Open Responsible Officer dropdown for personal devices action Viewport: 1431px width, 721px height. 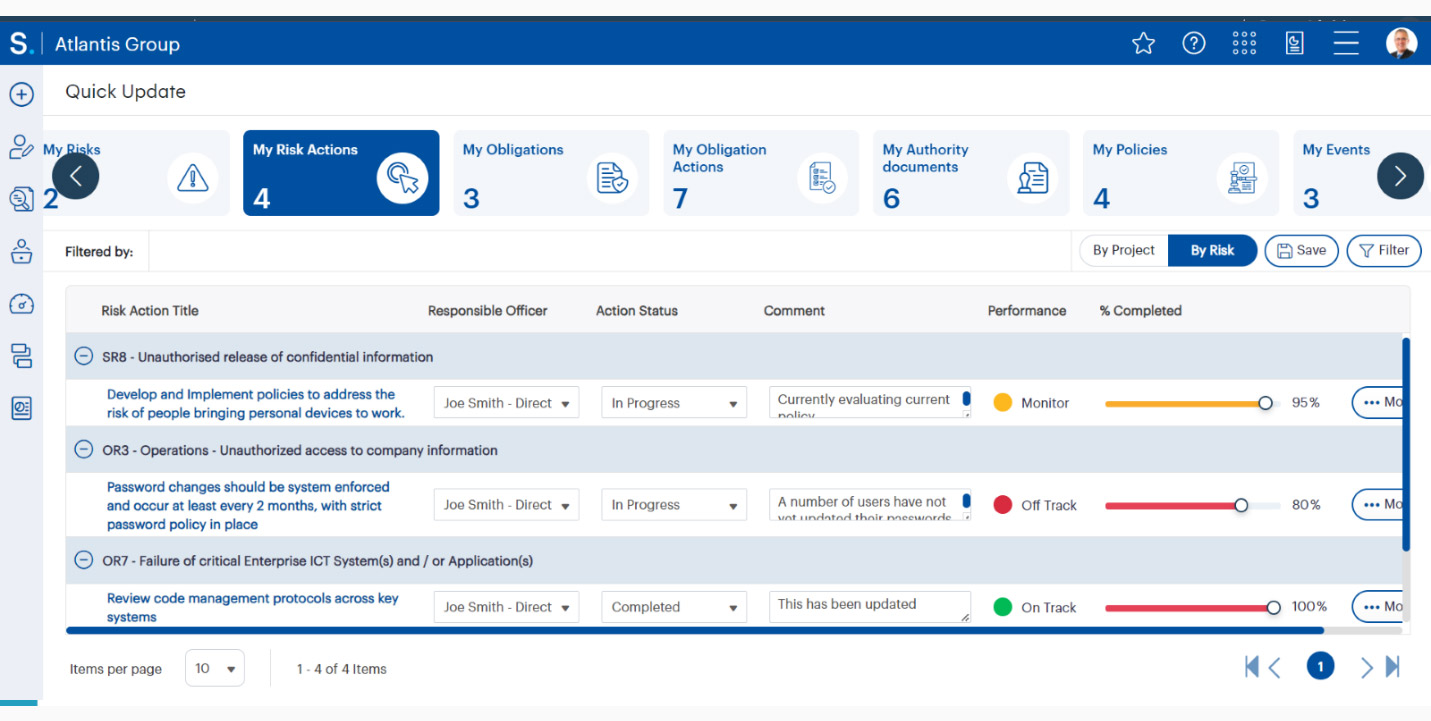[506, 403]
